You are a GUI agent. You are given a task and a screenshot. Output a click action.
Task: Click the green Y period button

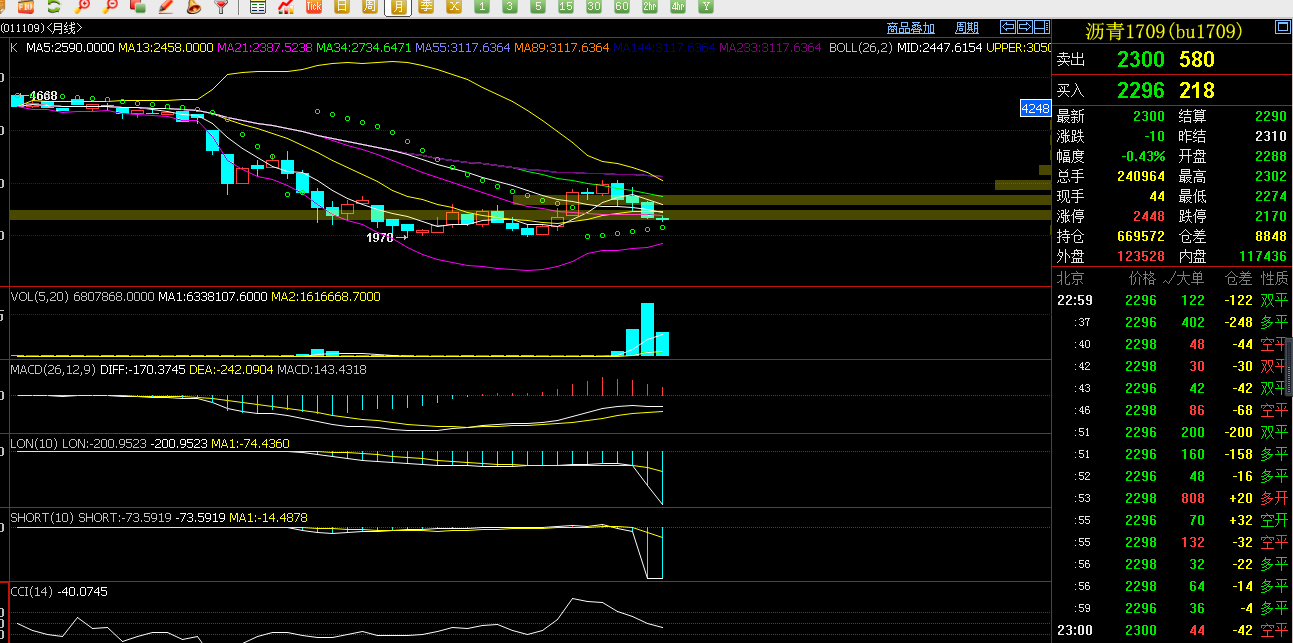pos(706,6)
